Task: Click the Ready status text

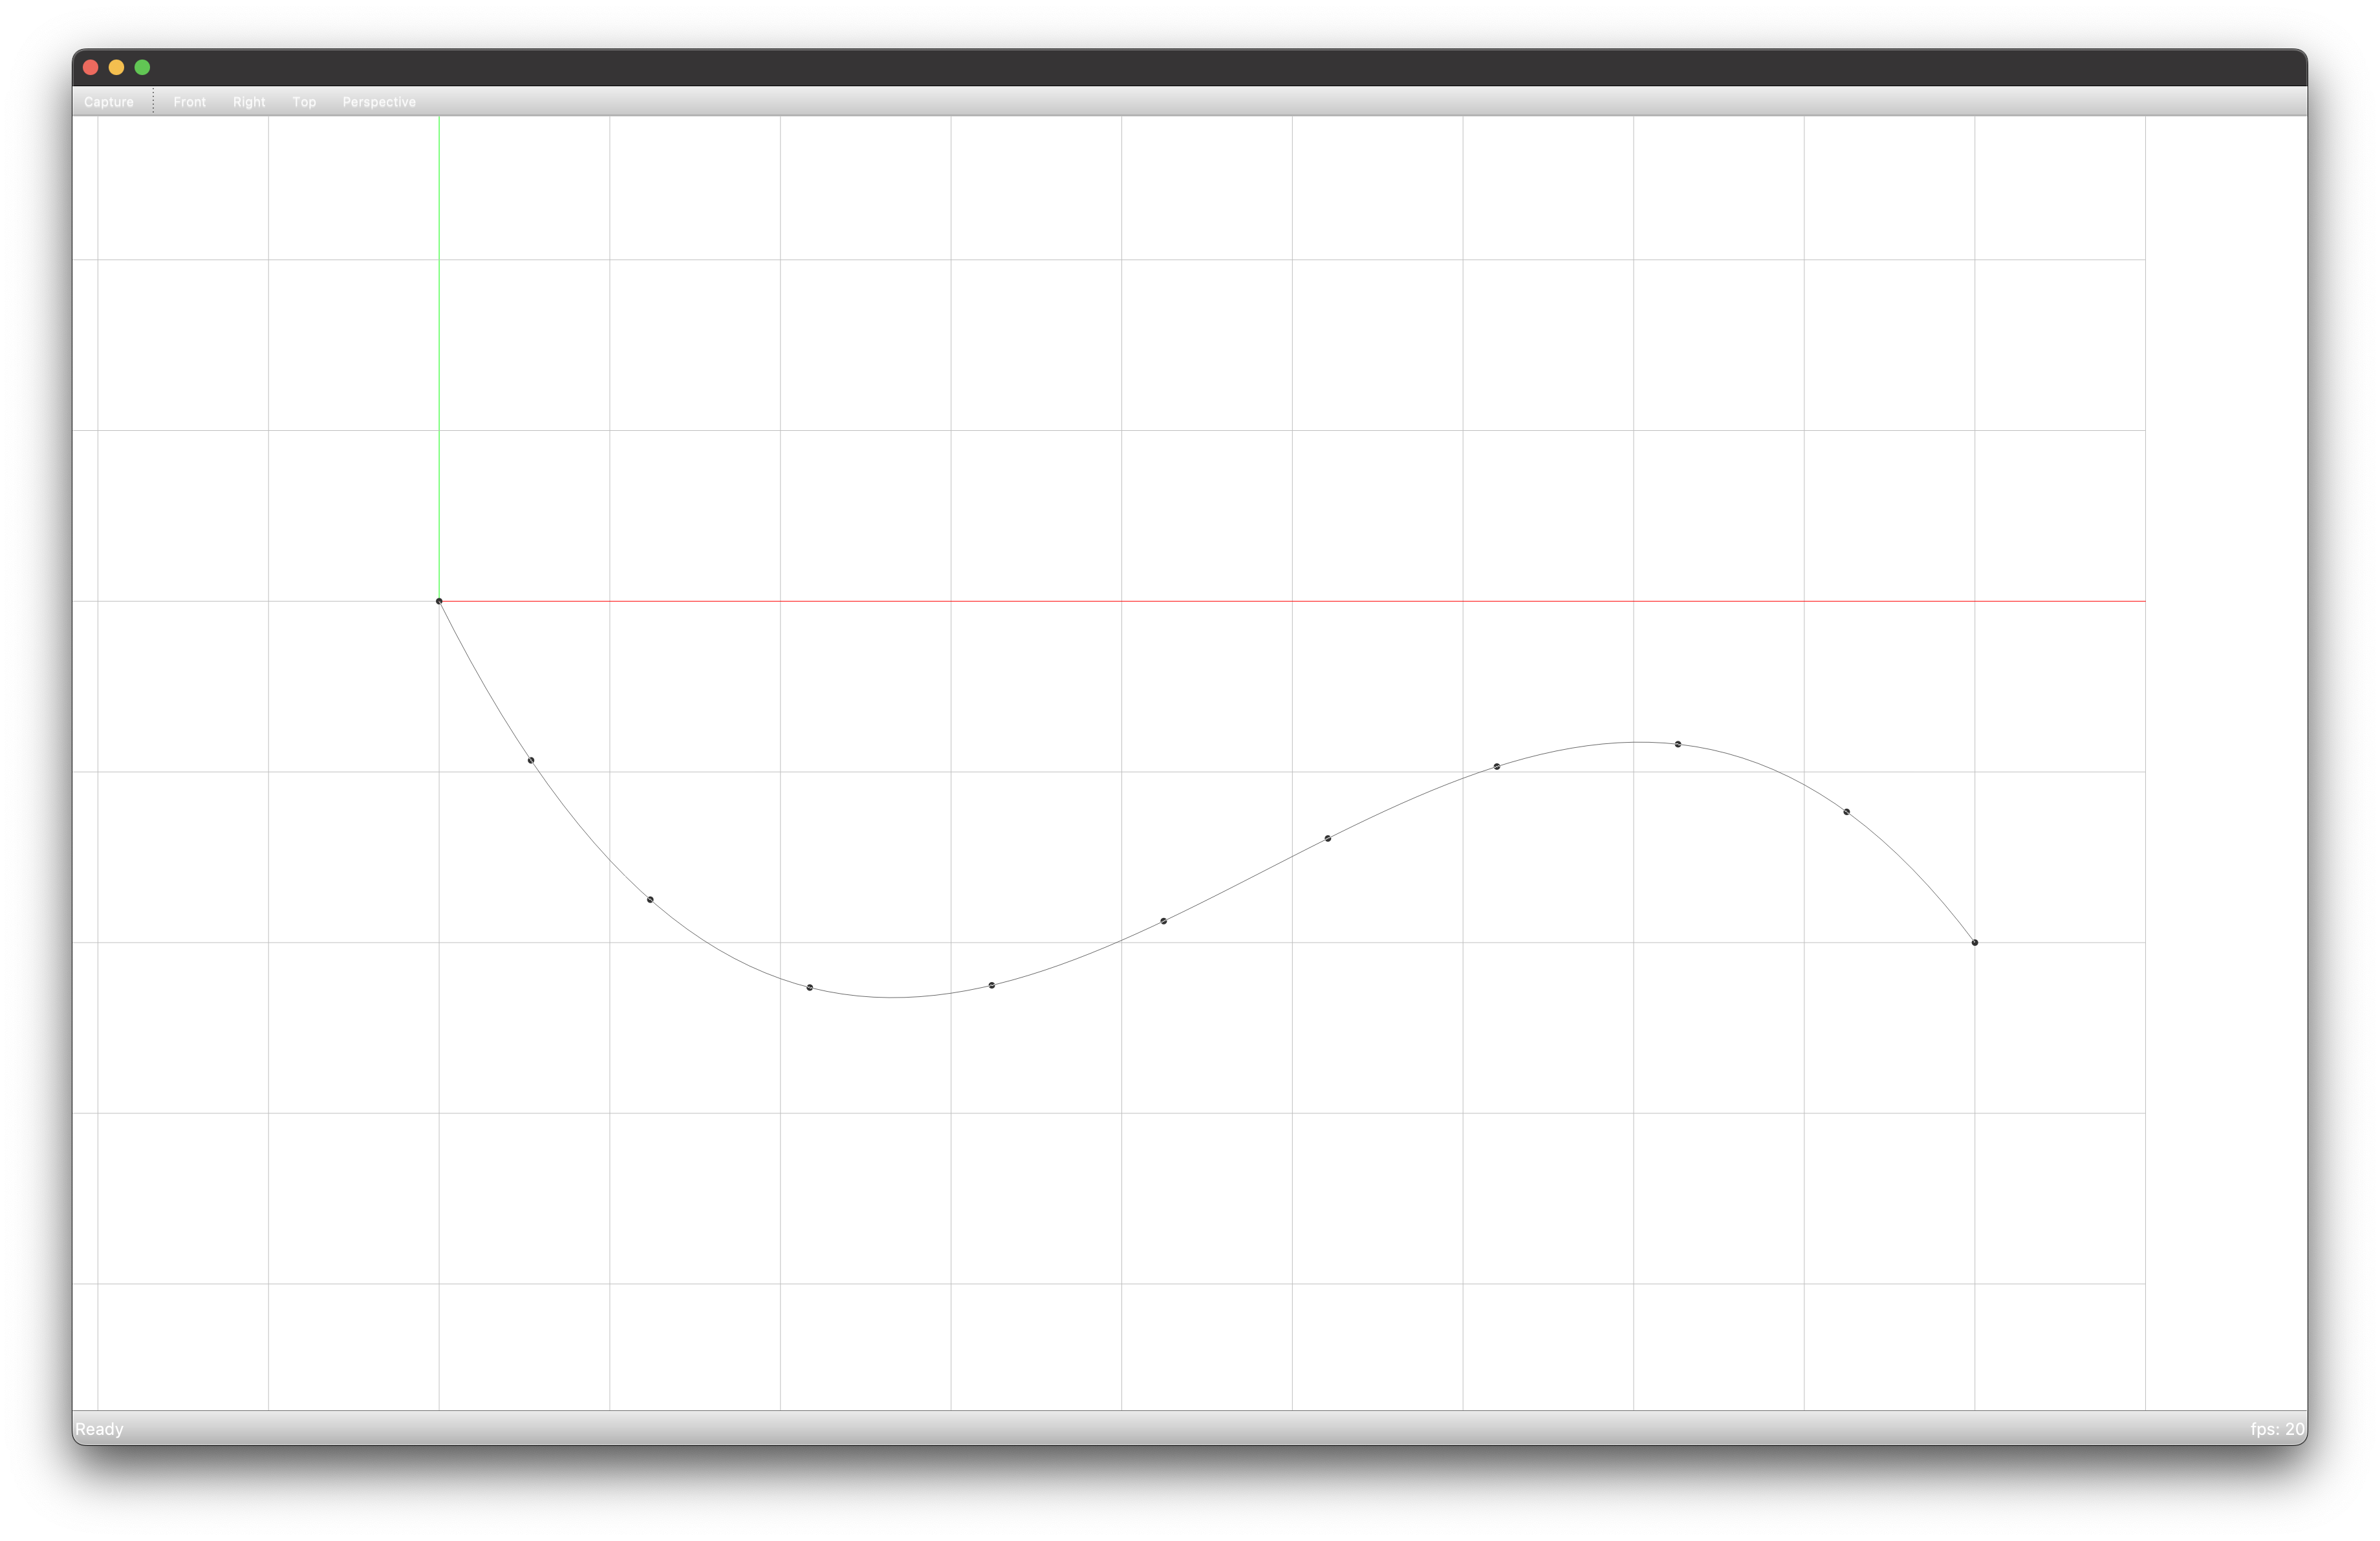Action: 99,1429
